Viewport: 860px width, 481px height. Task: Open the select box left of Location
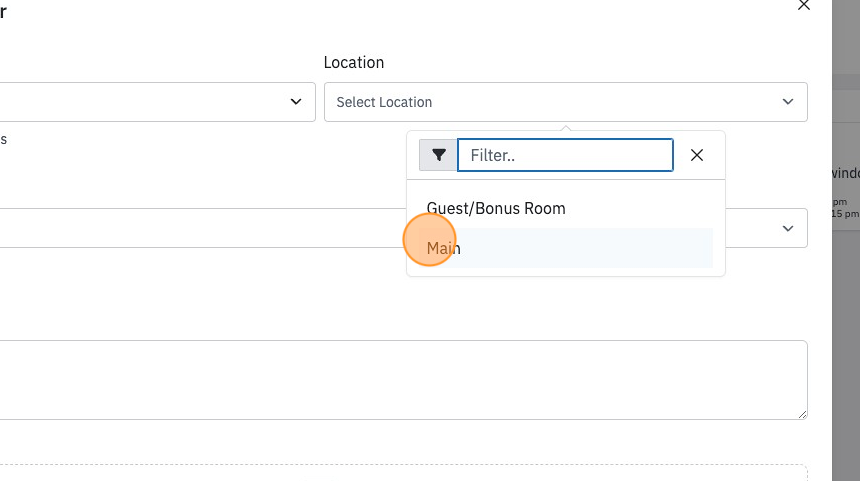157,102
